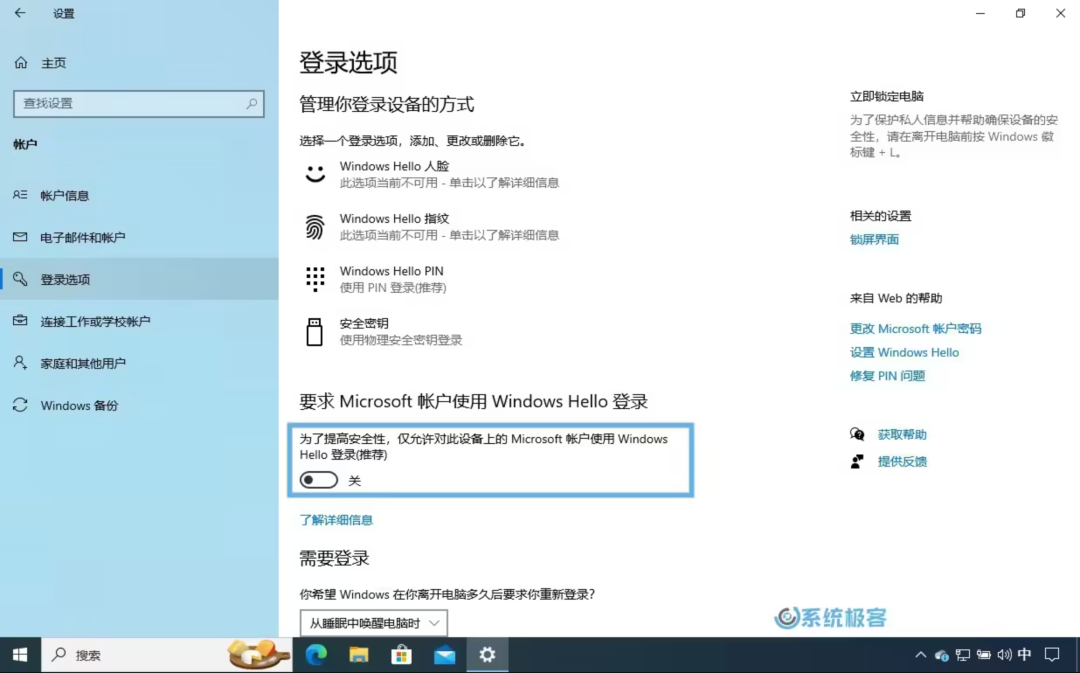Click the 连接工作或学校帐户 briefcase icon
This screenshot has width=1080, height=673.
pyautogui.click(x=20, y=320)
